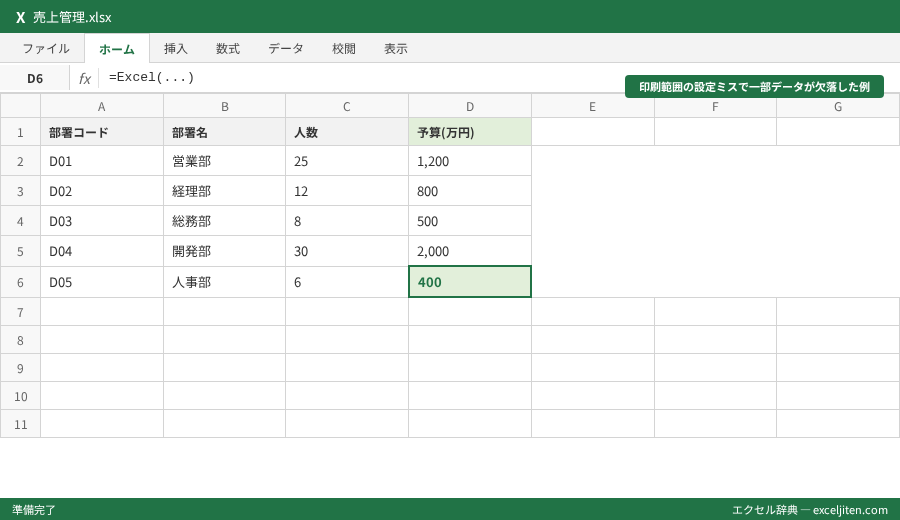Screen dimensions: 900x520
Task: Click the 人数 header cell
Action: (x=347, y=133)
